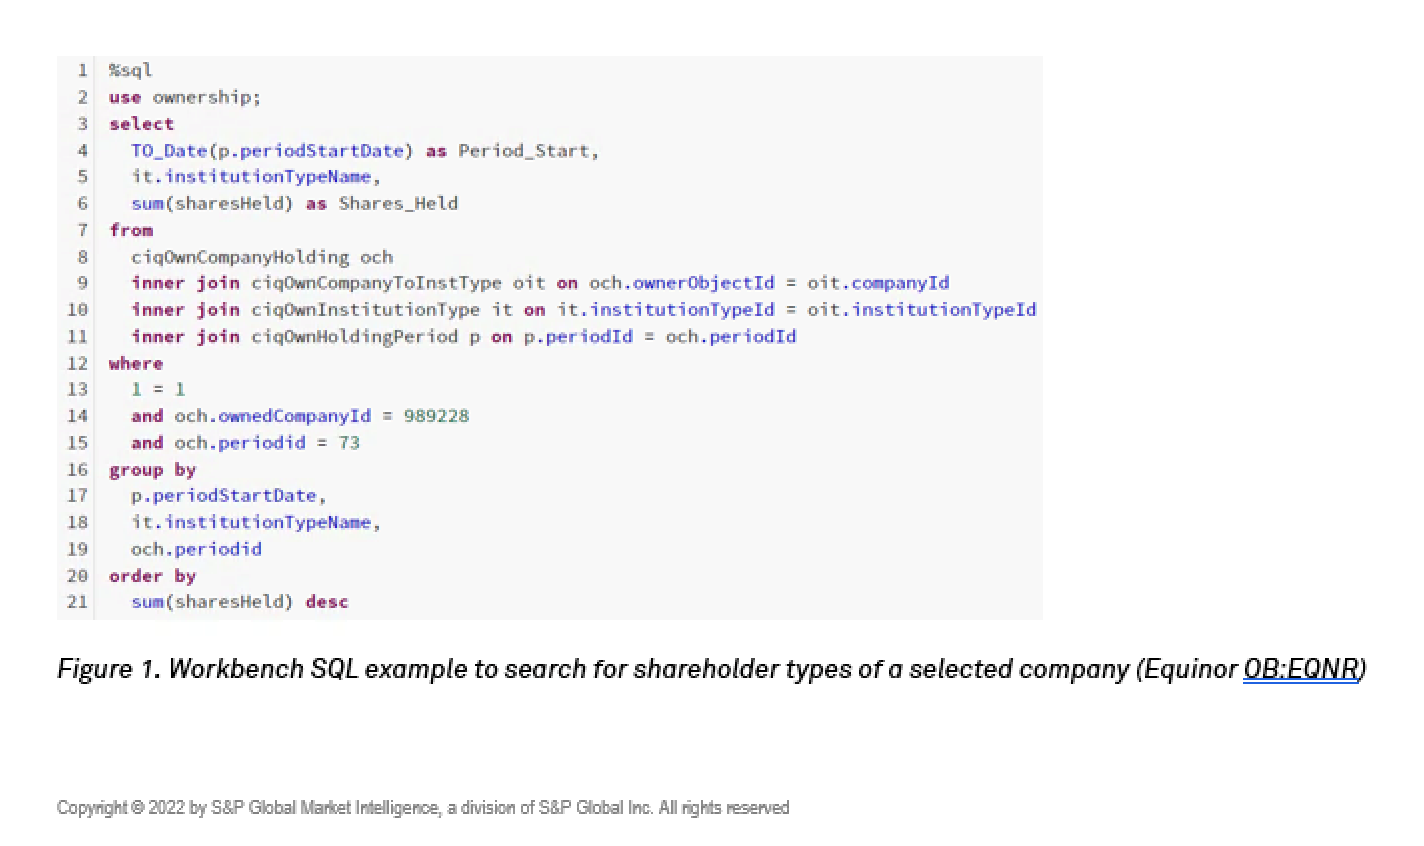Click the company ID value 989228
Viewport: 1424px width, 846px height.
pyautogui.click(x=436, y=416)
